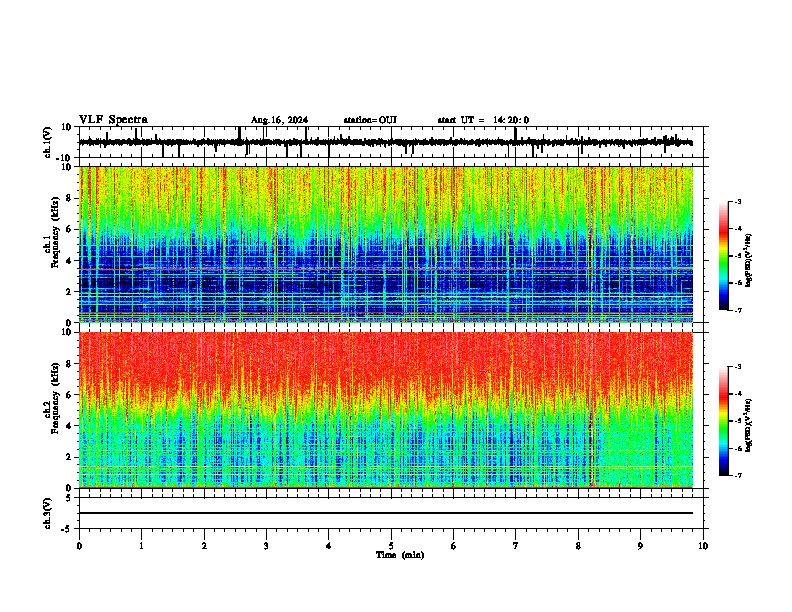Select the date text "Aug.16, 2024"

click(279, 120)
